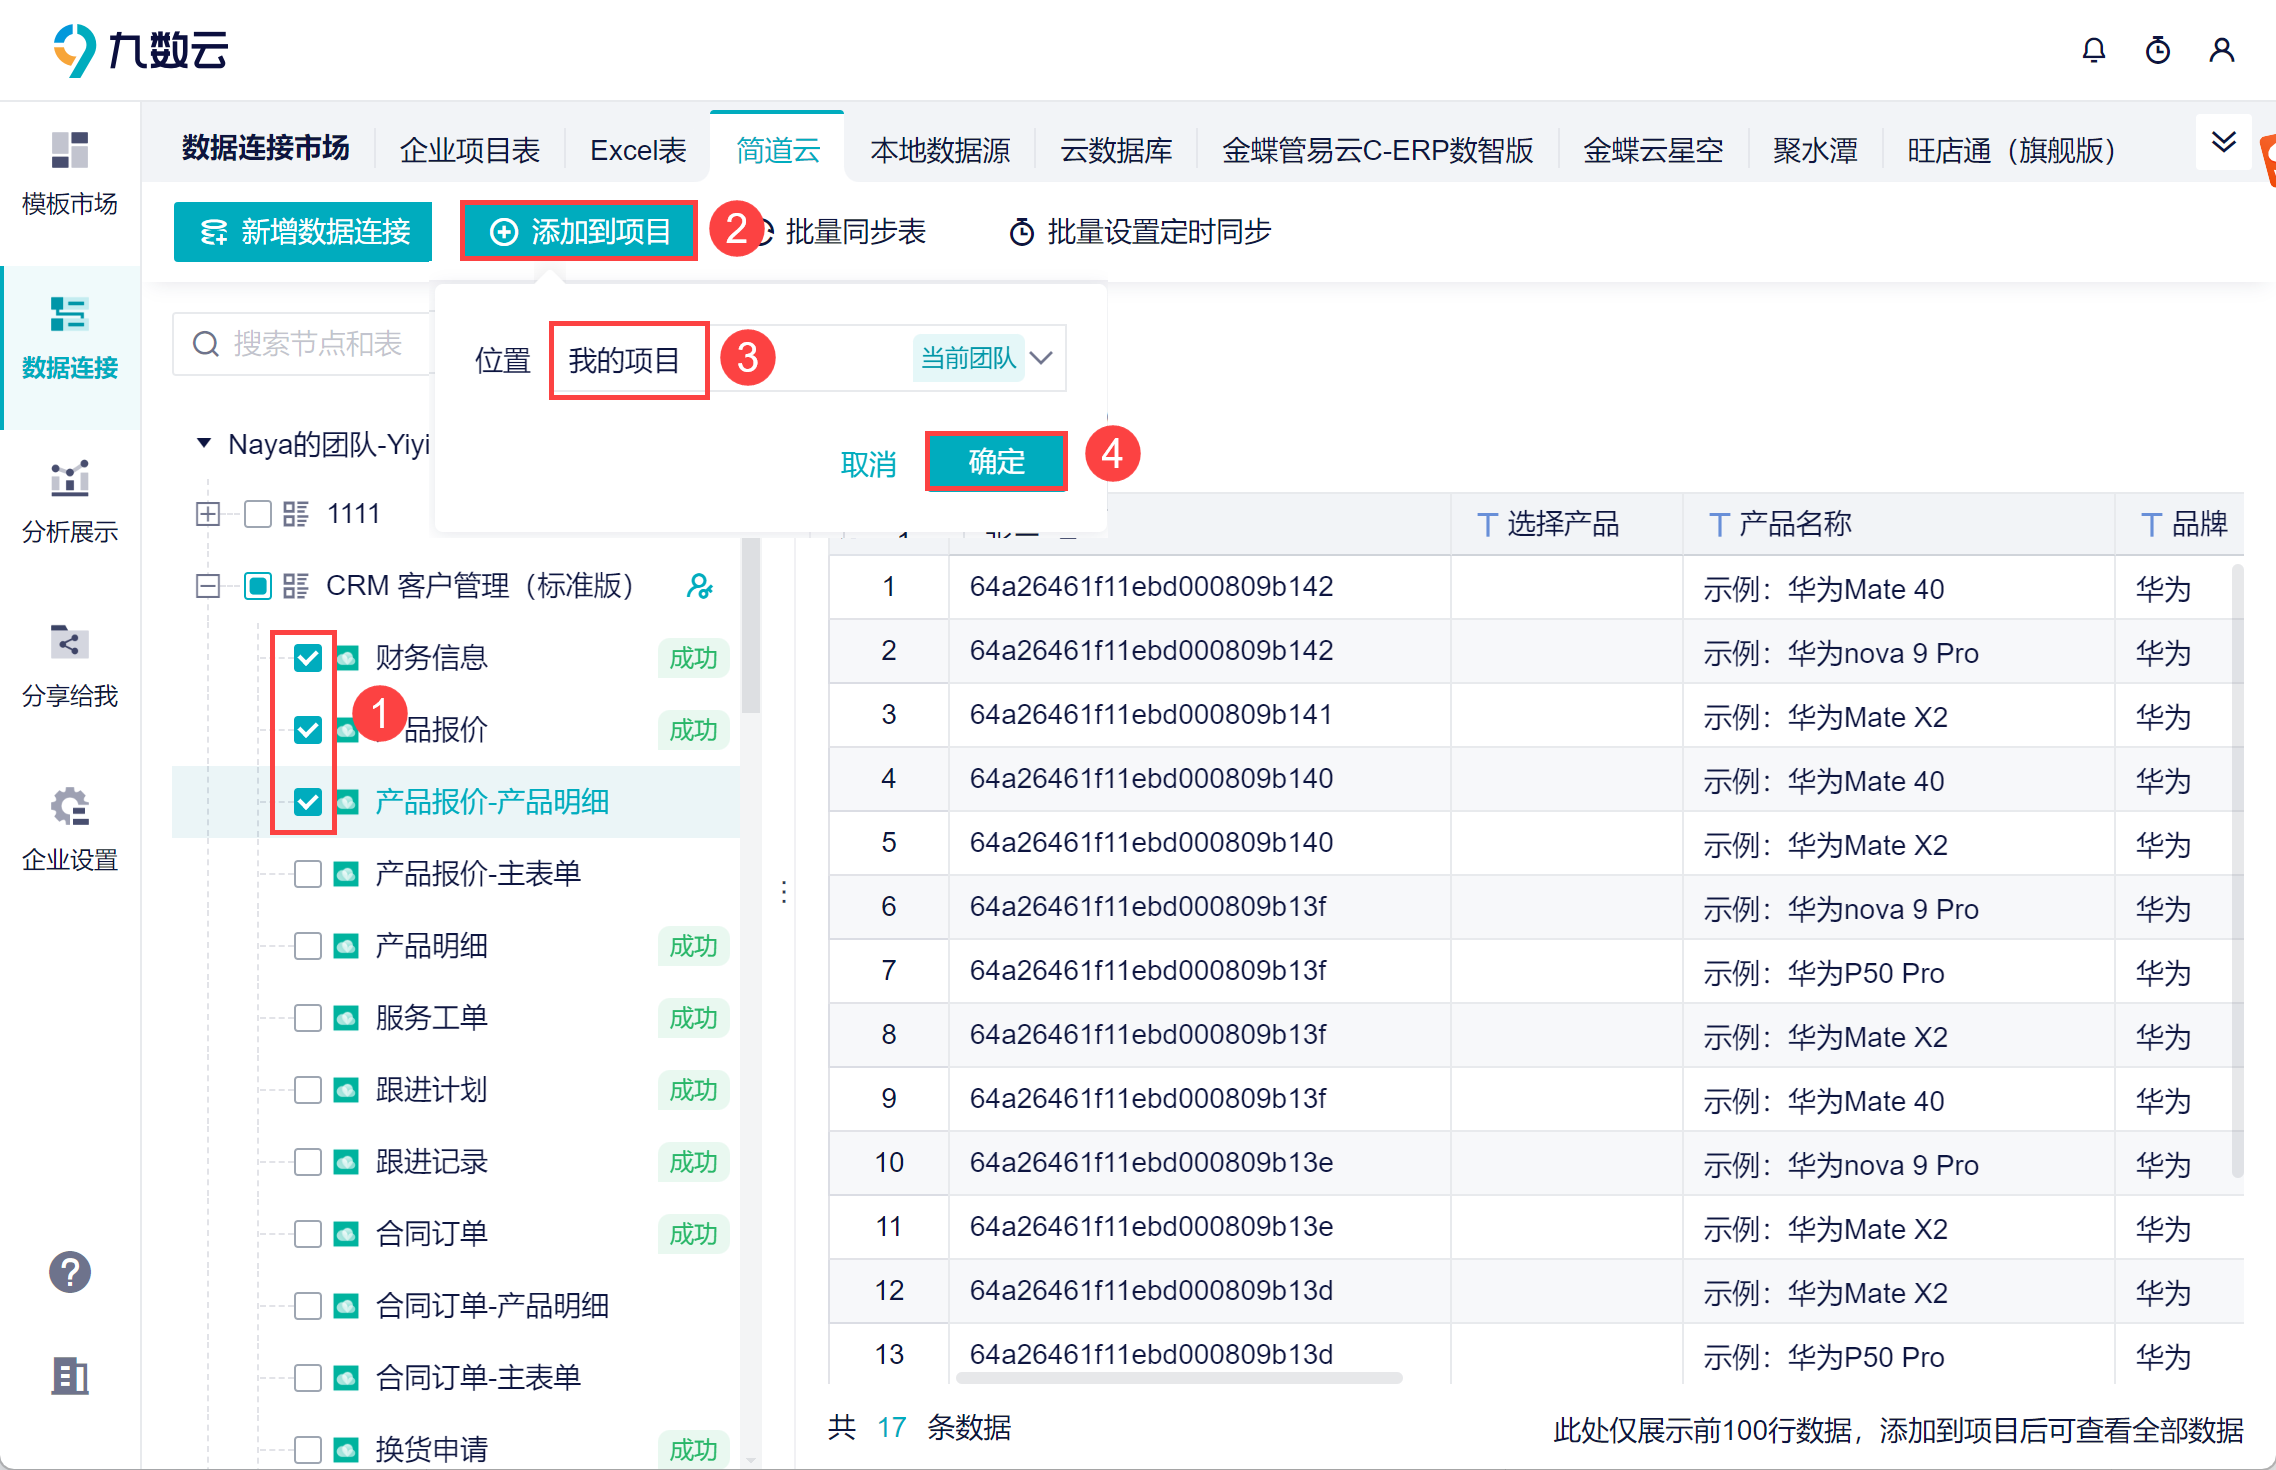
Task: Open the user profile icon
Action: coord(2221,50)
